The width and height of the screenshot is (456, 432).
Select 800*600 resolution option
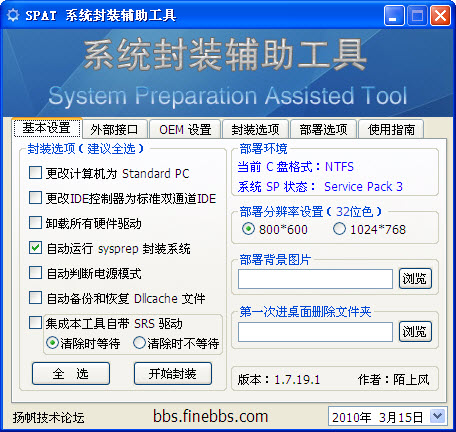(x=248, y=229)
